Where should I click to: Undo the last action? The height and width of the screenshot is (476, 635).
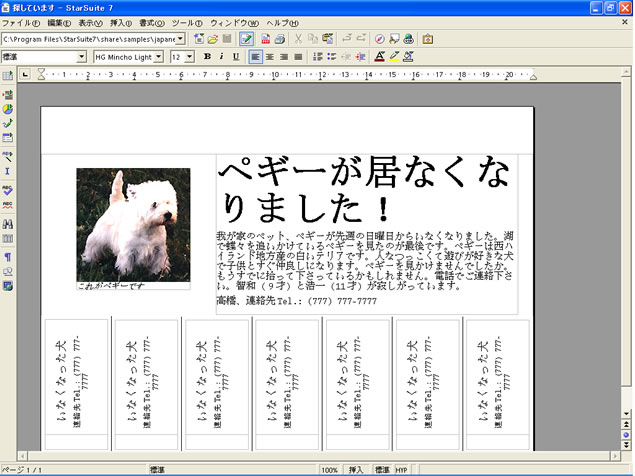pyautogui.click(x=347, y=39)
